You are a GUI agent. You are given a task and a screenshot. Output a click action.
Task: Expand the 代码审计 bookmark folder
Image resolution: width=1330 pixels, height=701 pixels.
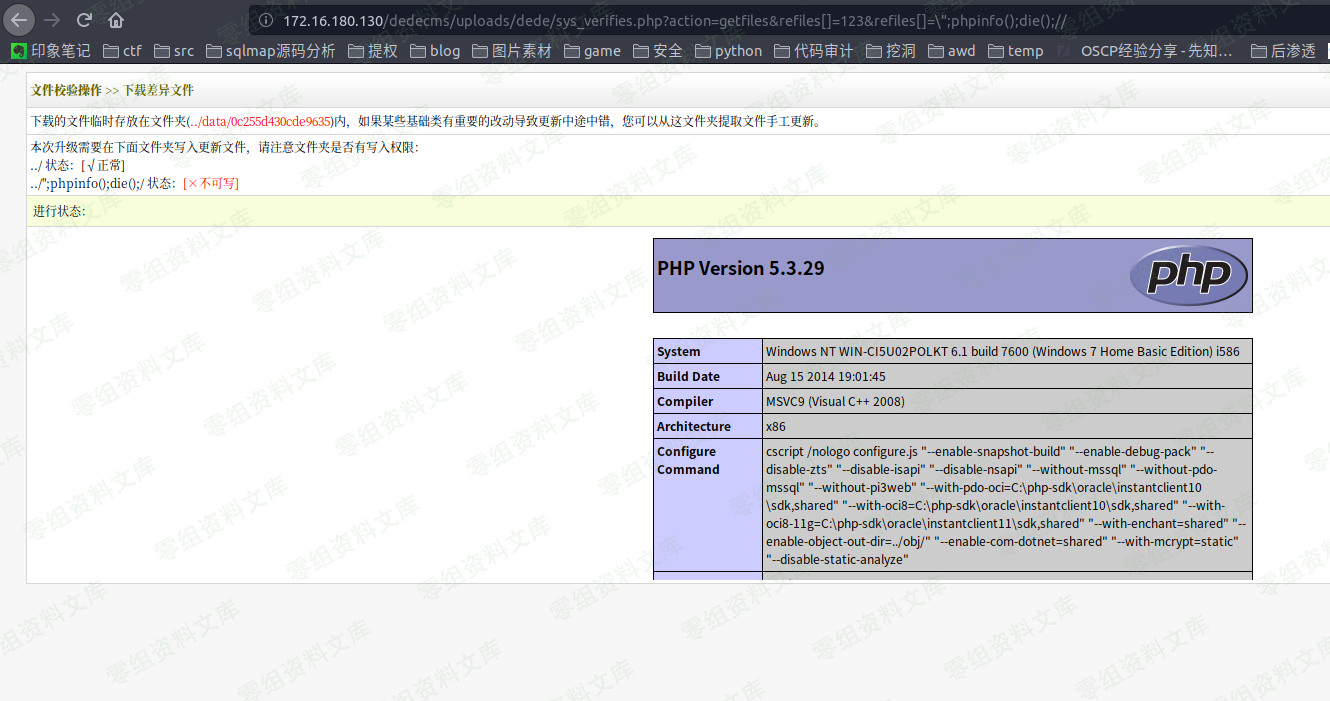pos(814,51)
